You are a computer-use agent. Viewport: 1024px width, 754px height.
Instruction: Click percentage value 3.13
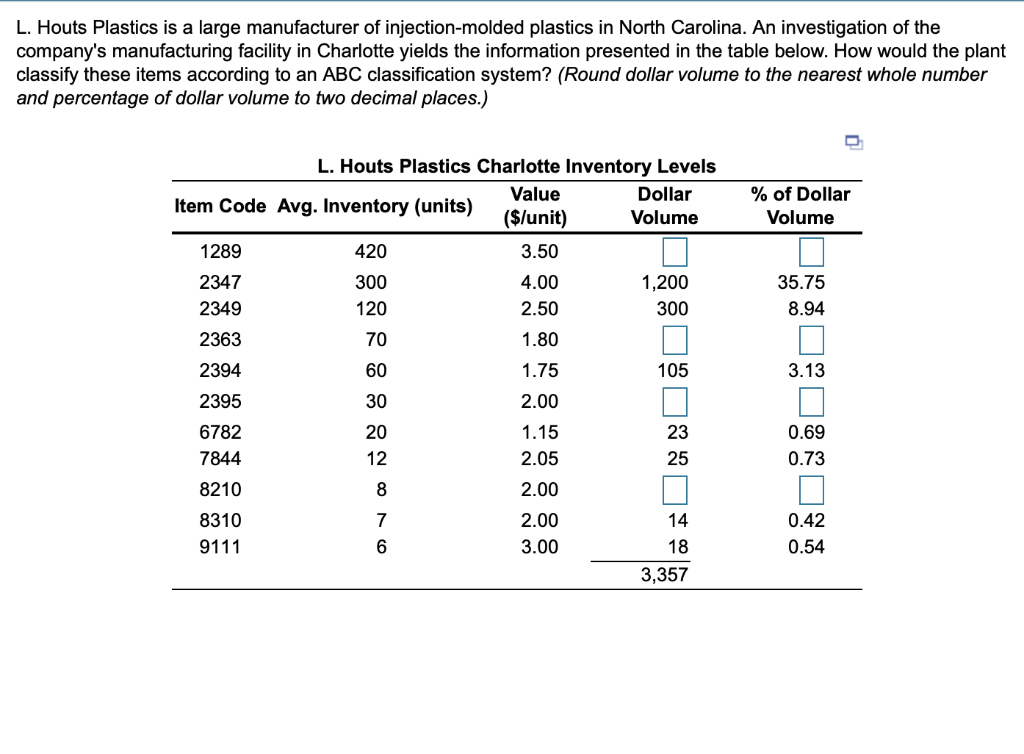(806, 370)
